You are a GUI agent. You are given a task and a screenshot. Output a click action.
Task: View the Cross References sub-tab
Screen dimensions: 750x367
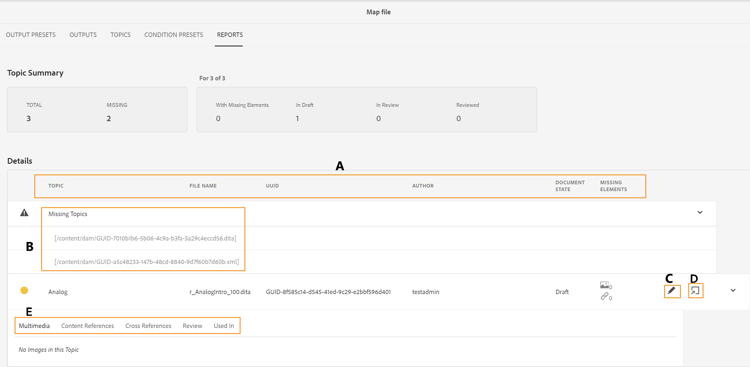148,326
